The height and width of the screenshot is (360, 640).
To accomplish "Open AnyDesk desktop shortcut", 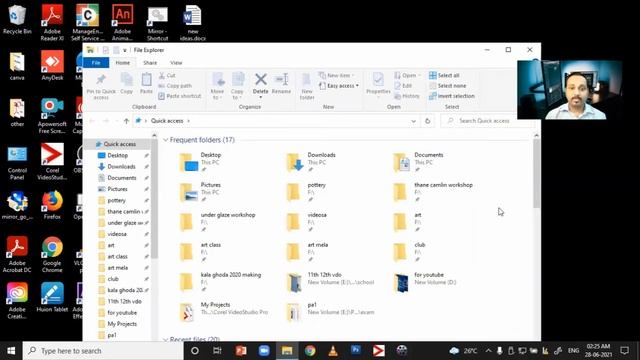I will 52,65.
